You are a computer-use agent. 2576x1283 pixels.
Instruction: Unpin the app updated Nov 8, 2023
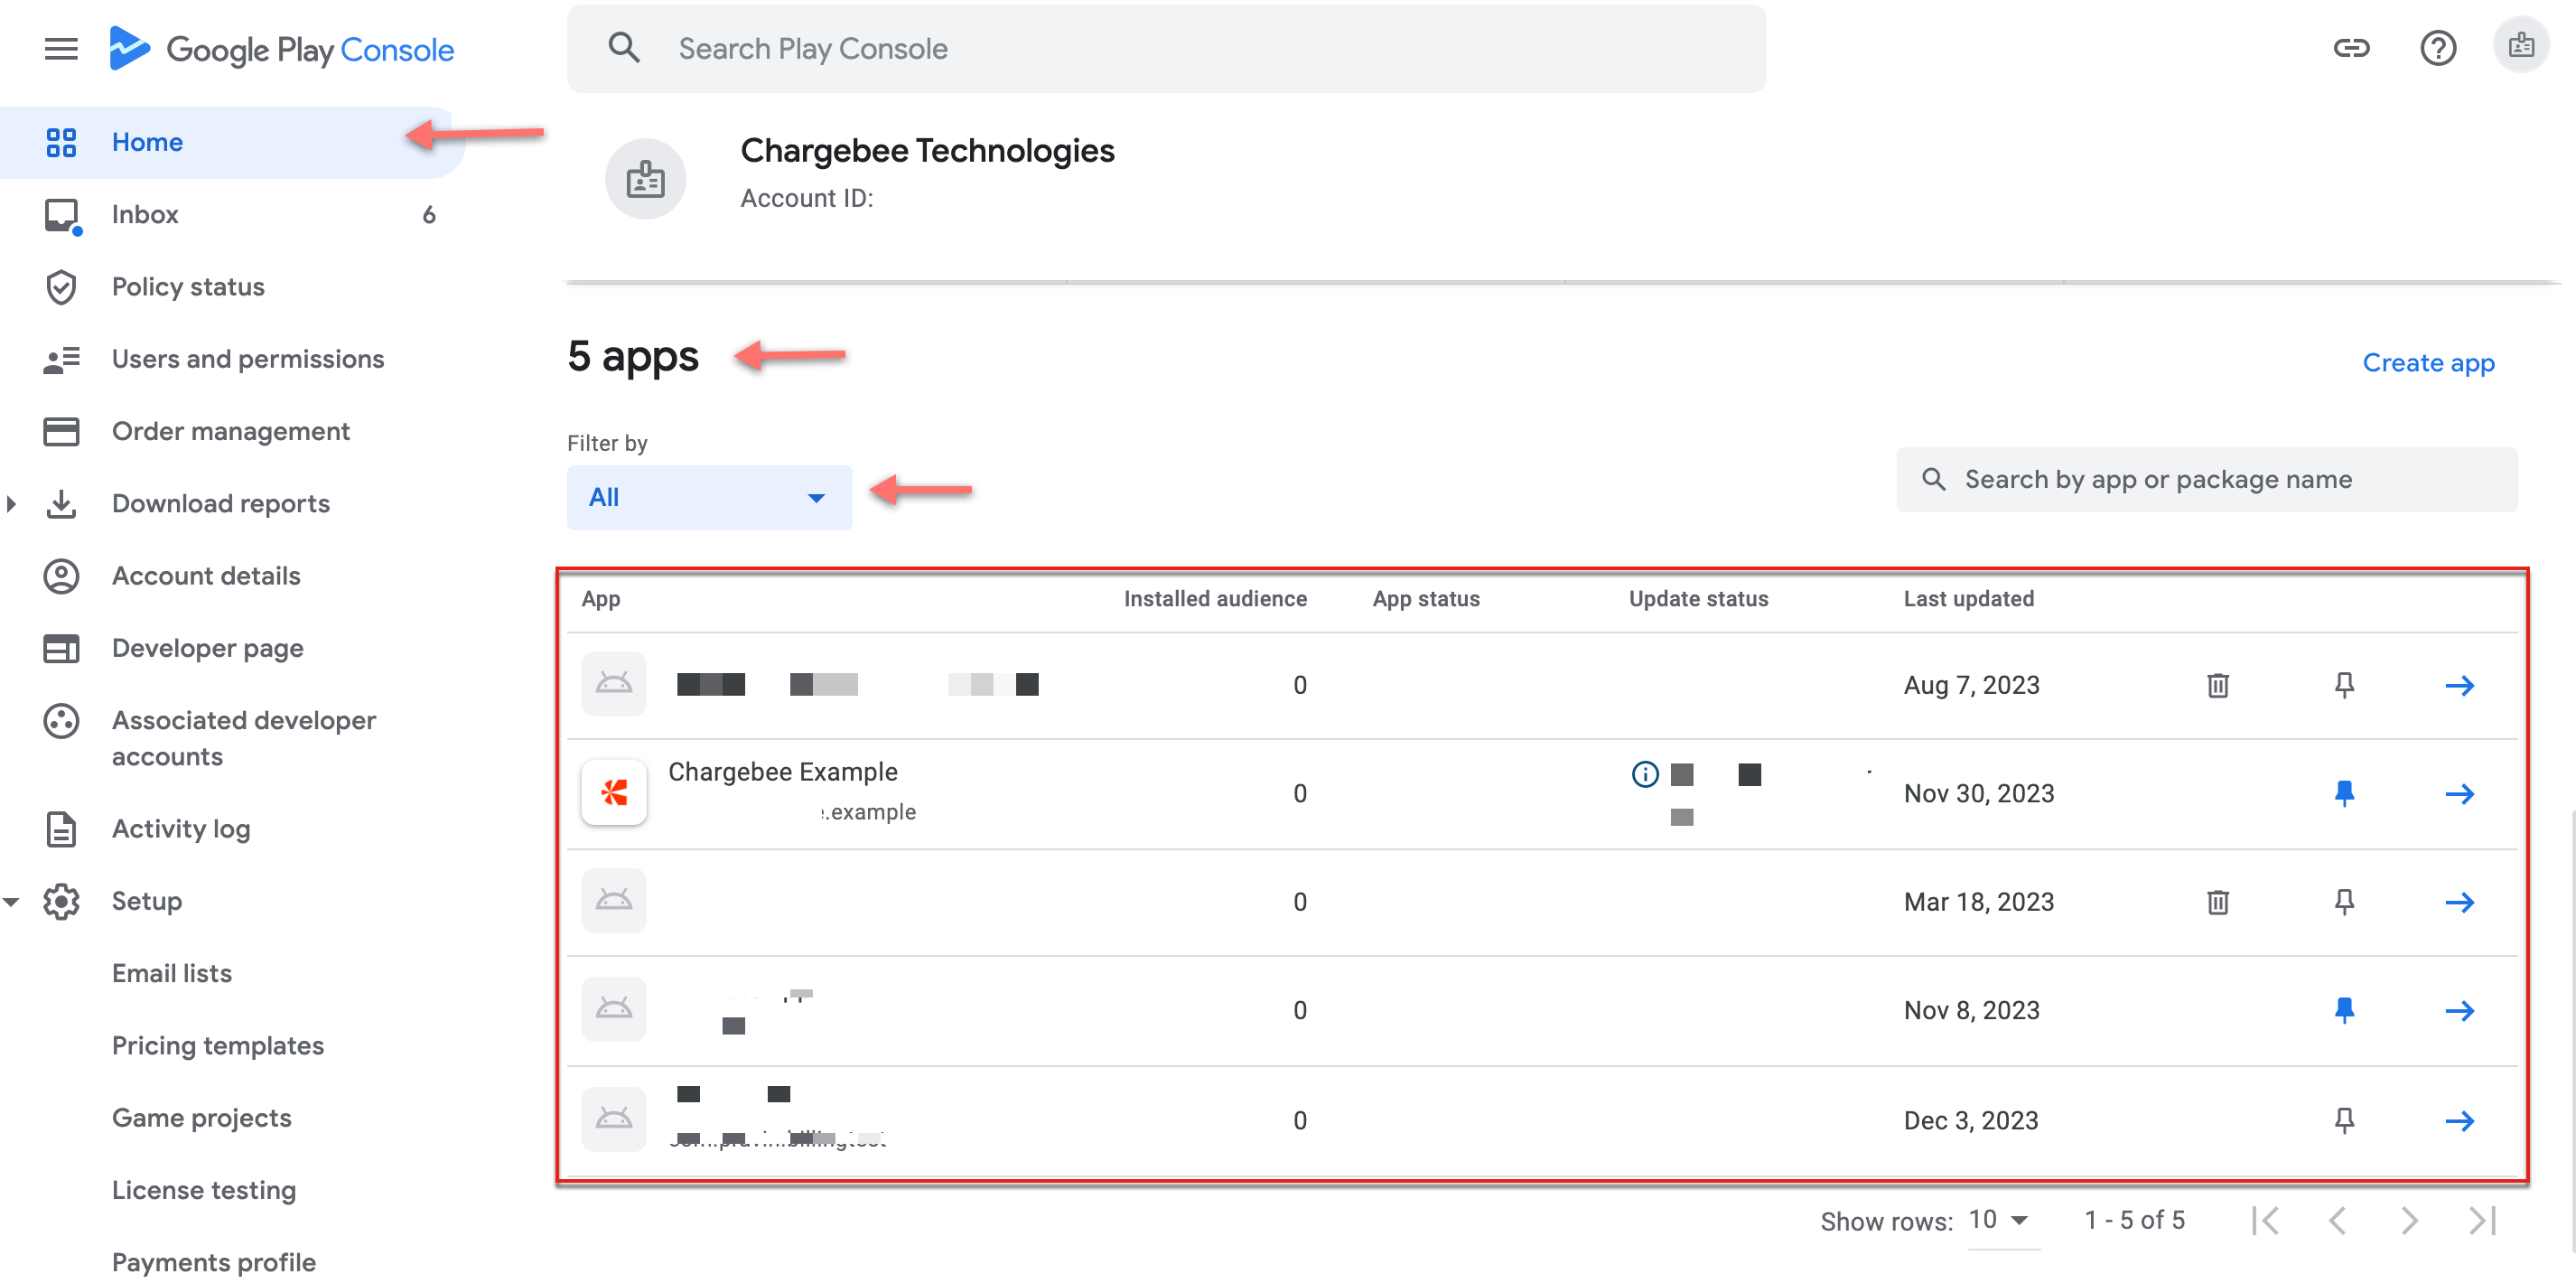2343,1010
